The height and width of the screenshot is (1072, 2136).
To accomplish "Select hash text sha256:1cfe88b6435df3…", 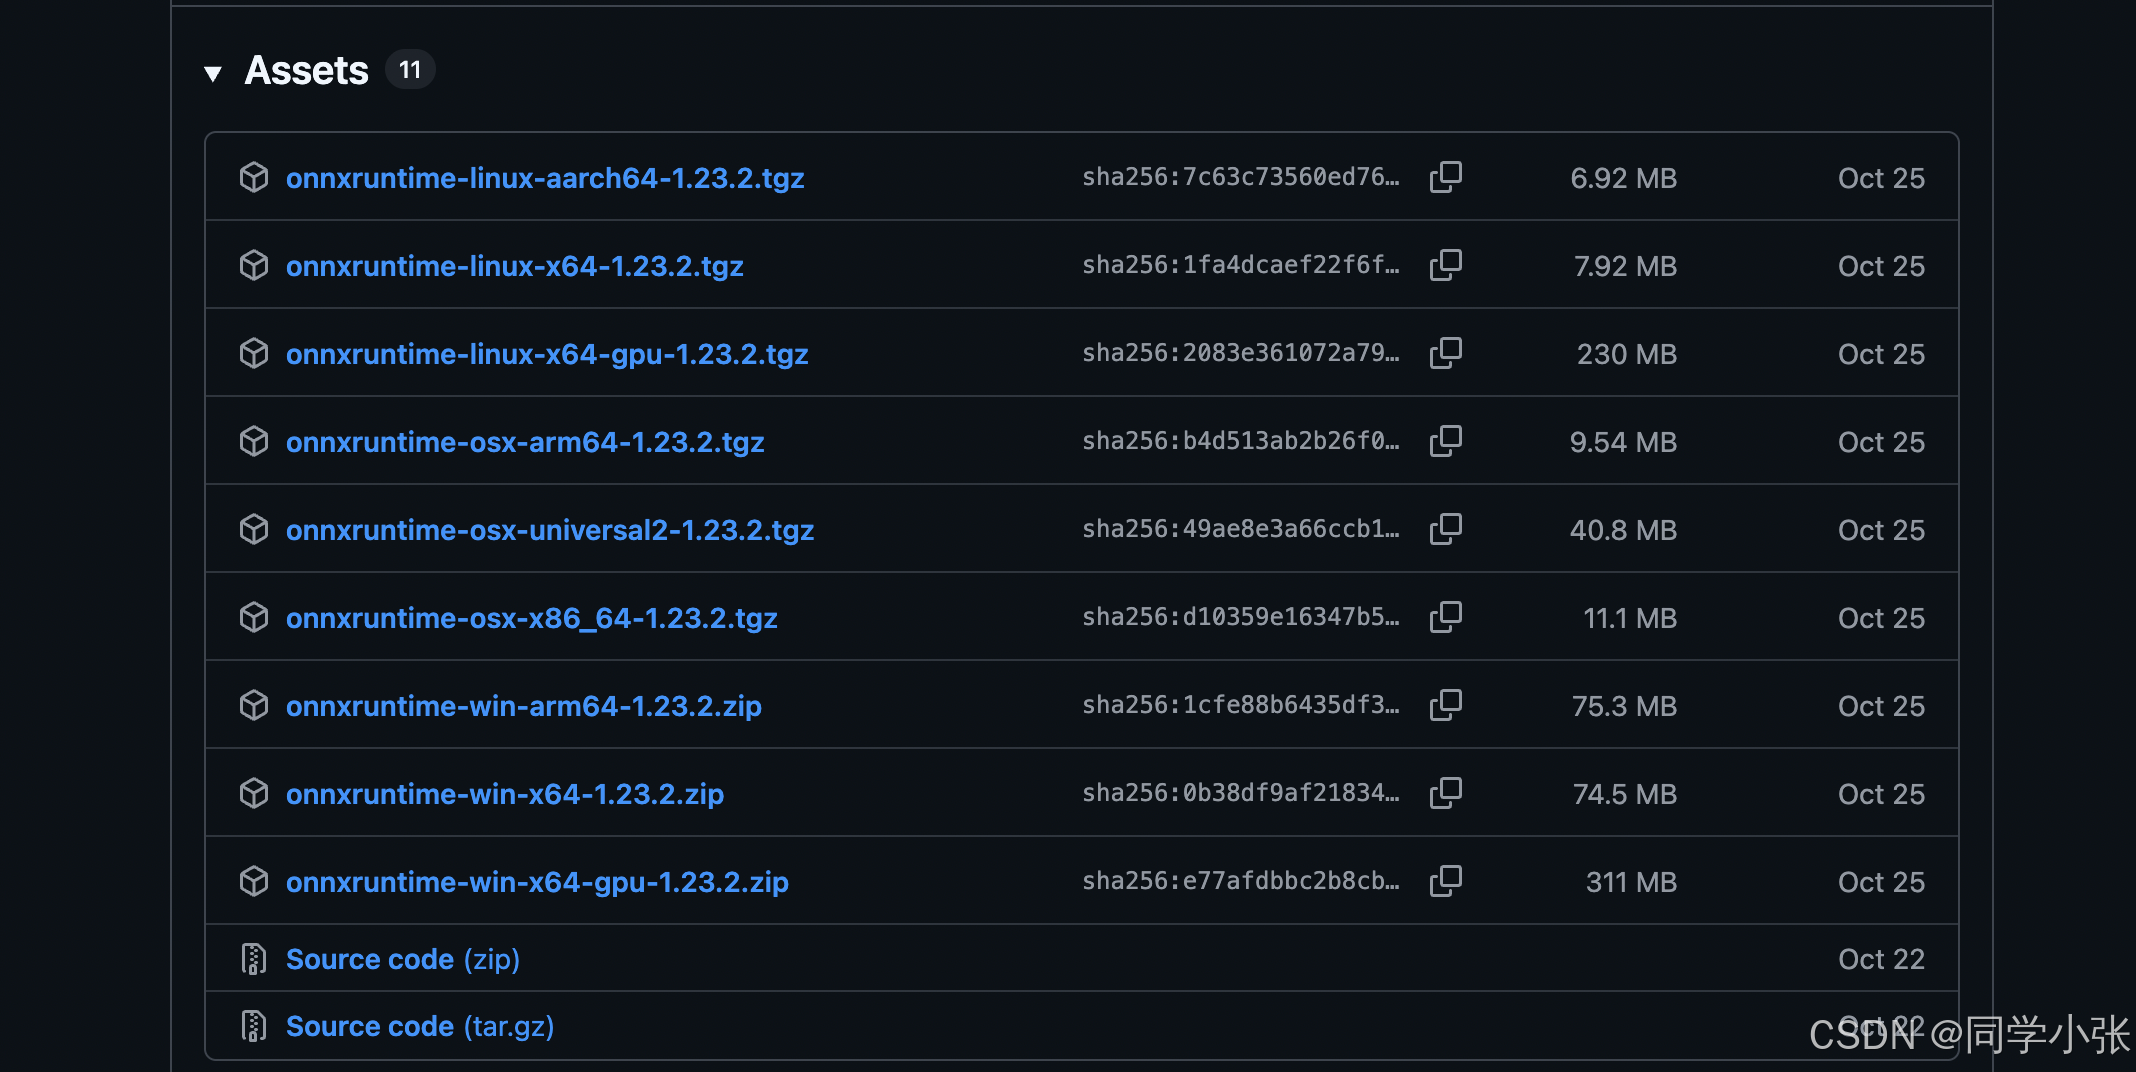I will point(1241,705).
